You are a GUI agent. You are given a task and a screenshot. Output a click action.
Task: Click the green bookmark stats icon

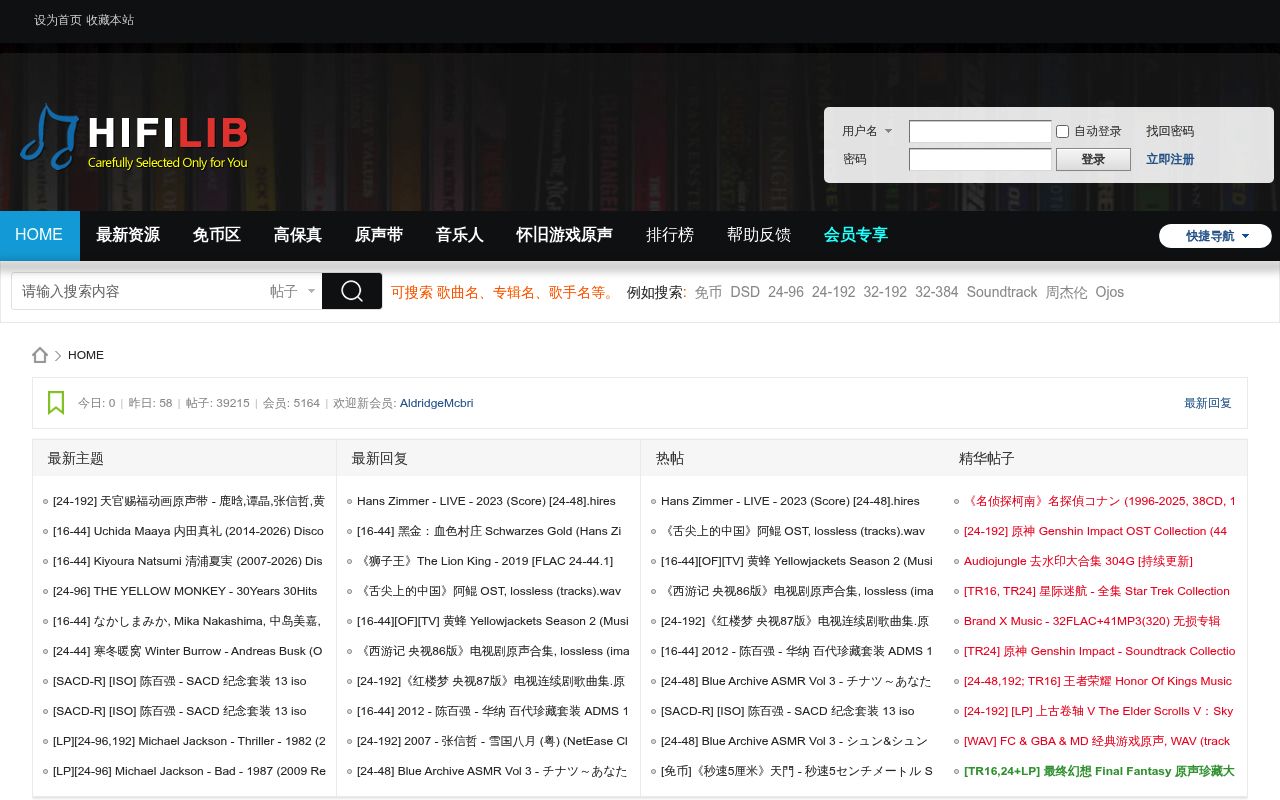tap(56, 403)
